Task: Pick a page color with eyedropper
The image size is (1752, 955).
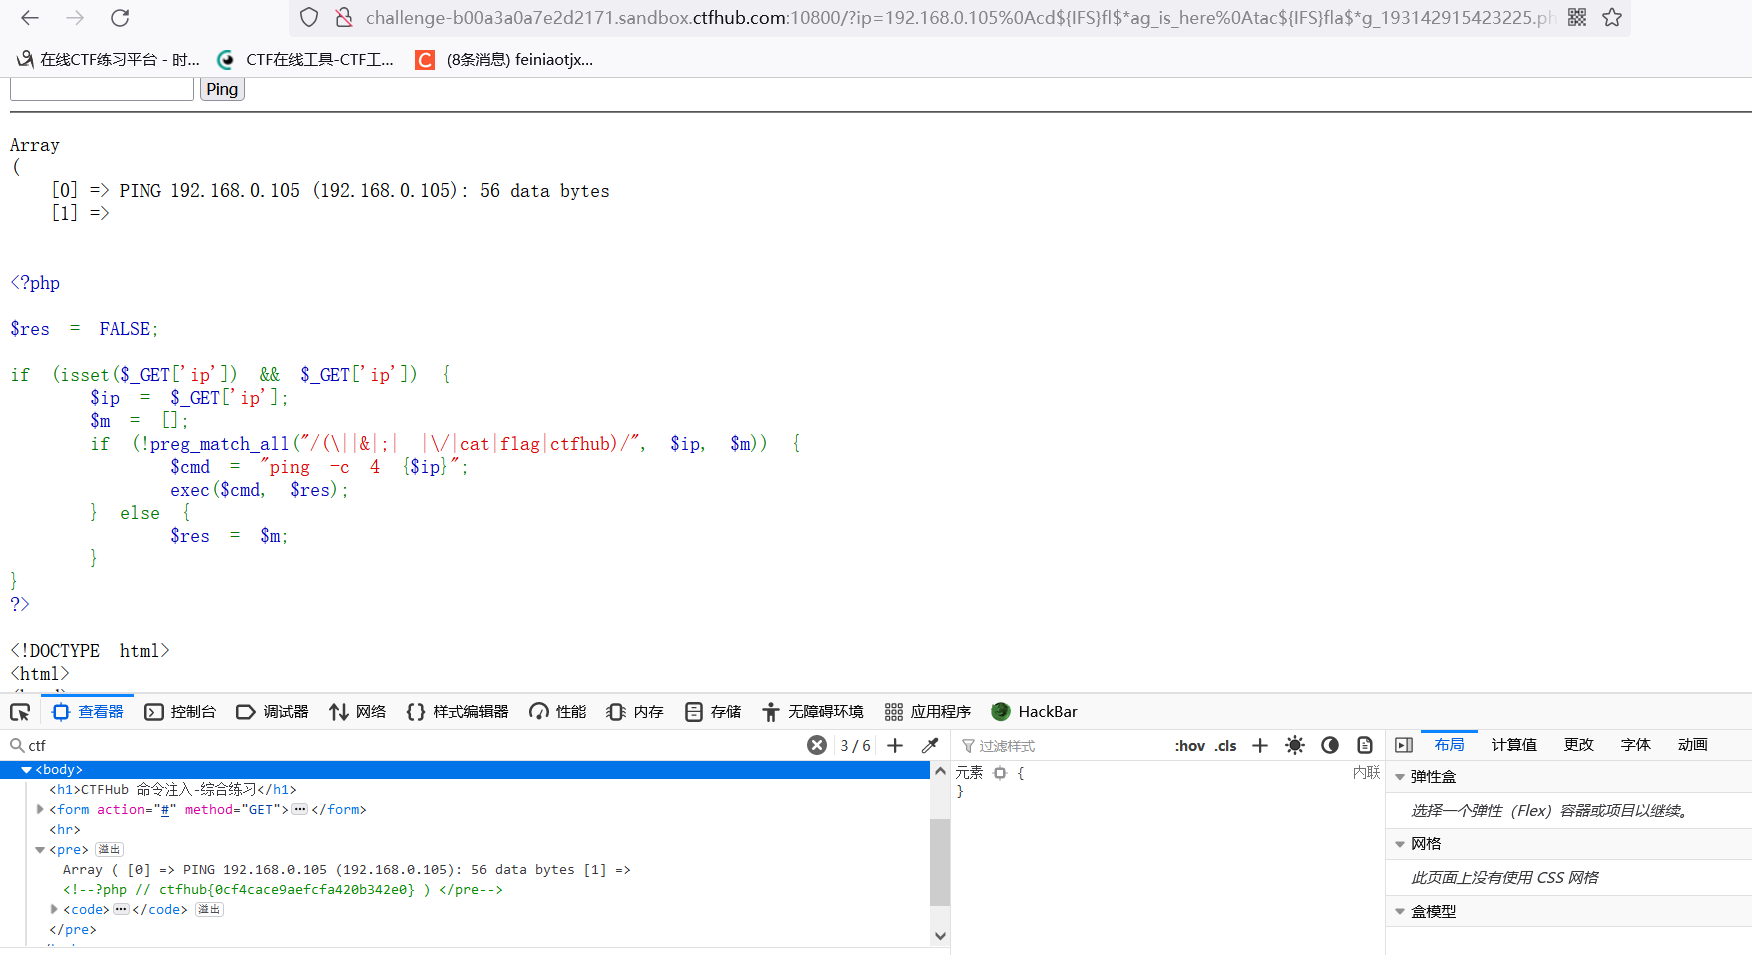Action: pos(930,745)
